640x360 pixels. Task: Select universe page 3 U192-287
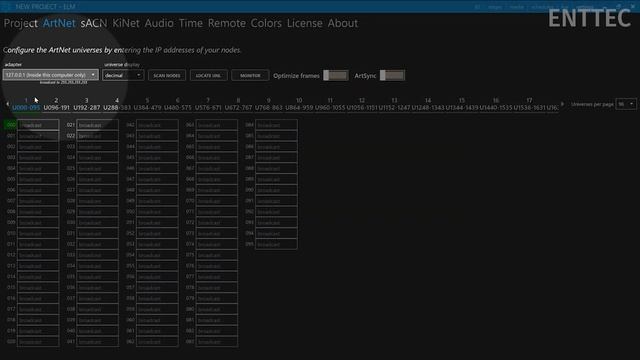click(87, 104)
